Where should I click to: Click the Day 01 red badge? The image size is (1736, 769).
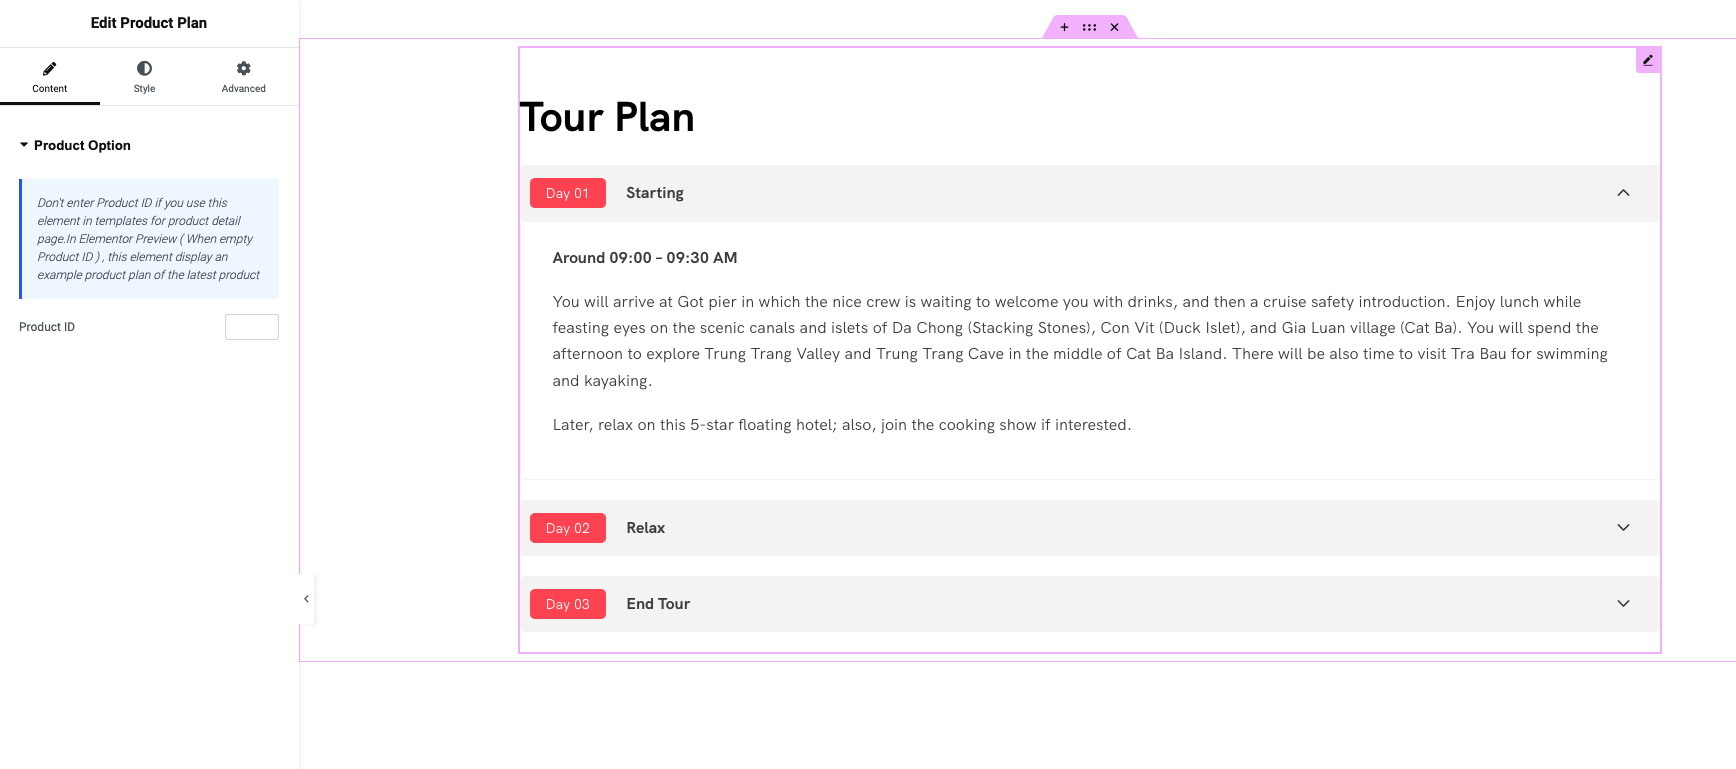tap(568, 193)
